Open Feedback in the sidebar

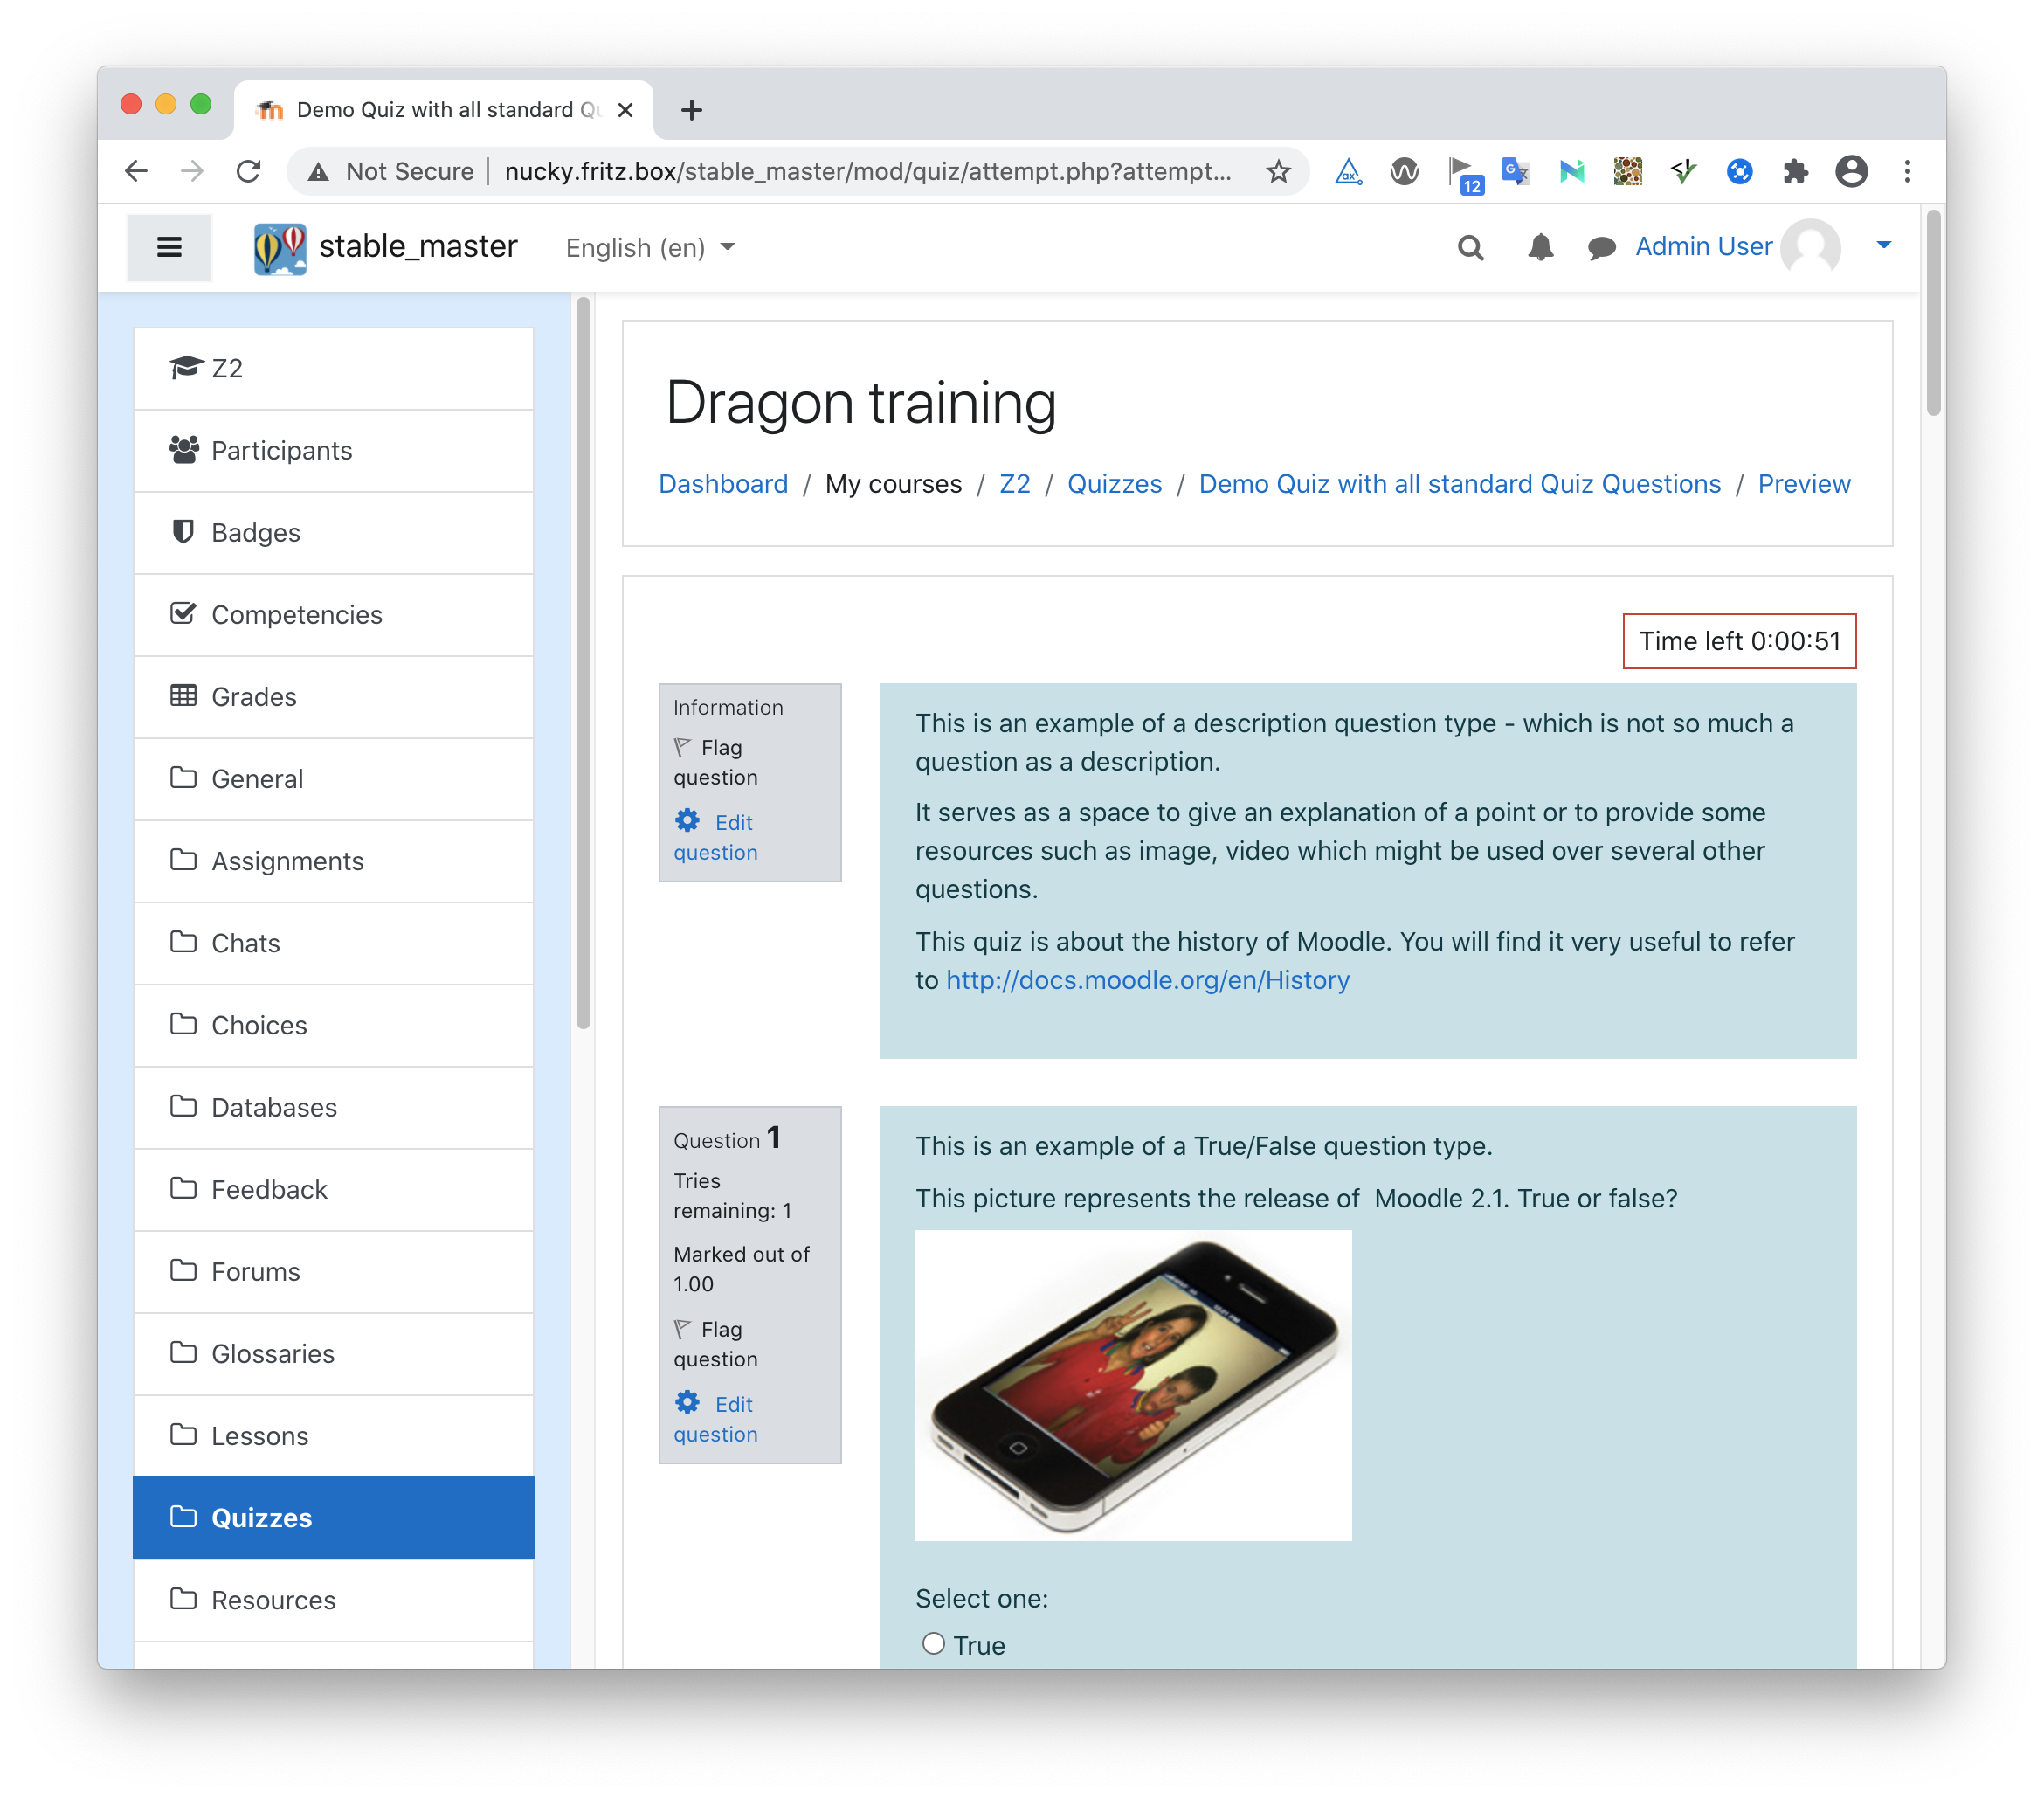pos(333,1188)
